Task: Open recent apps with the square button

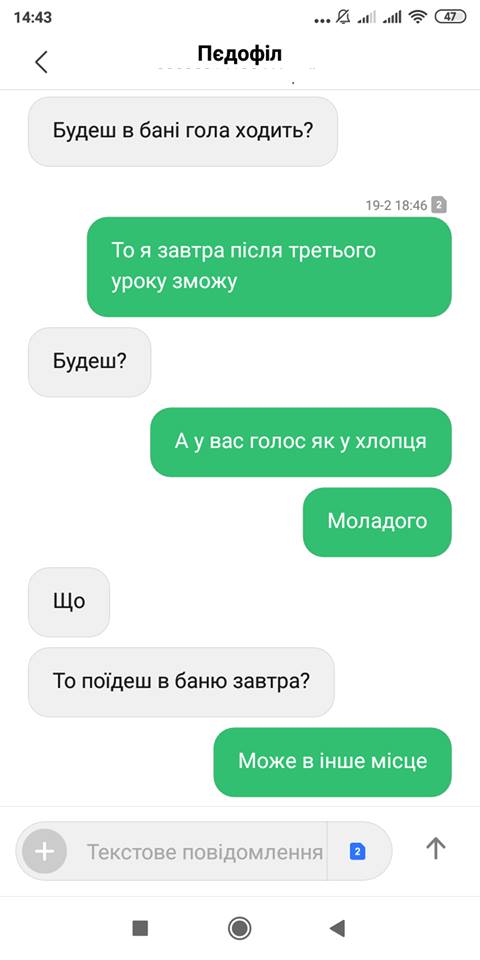Action: click(x=140, y=928)
